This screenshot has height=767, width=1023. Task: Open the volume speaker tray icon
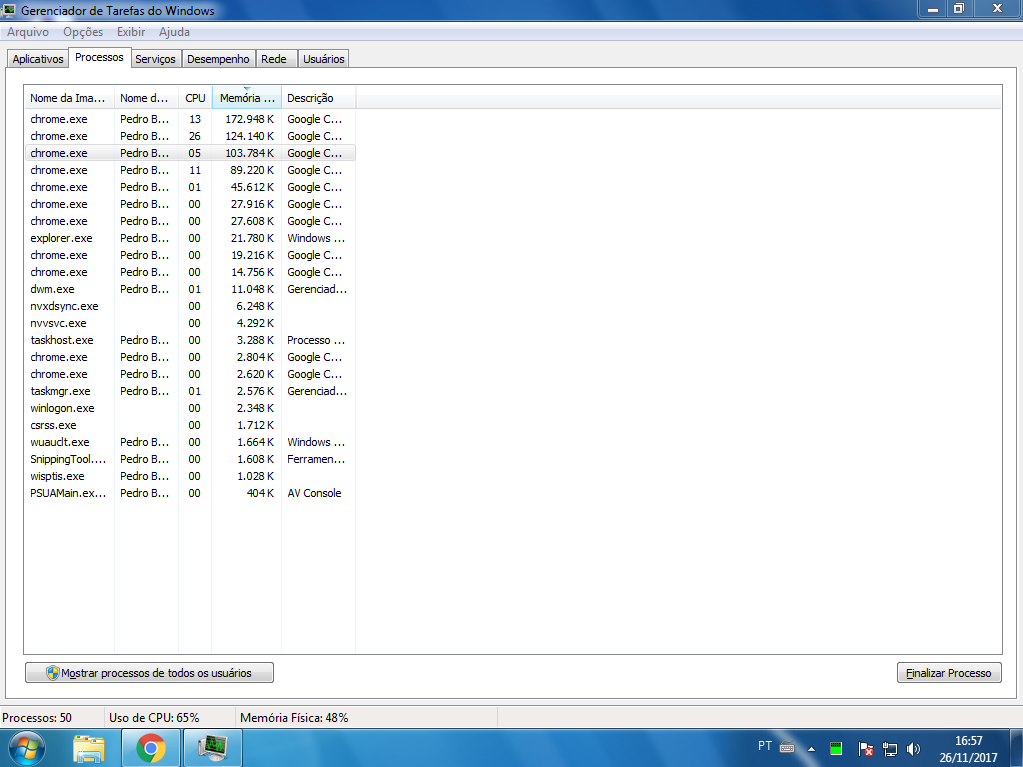[913, 749]
